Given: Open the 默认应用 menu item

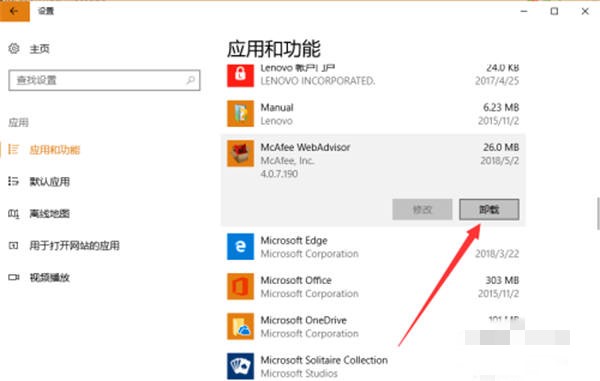Looking at the screenshot, I should click(x=50, y=182).
